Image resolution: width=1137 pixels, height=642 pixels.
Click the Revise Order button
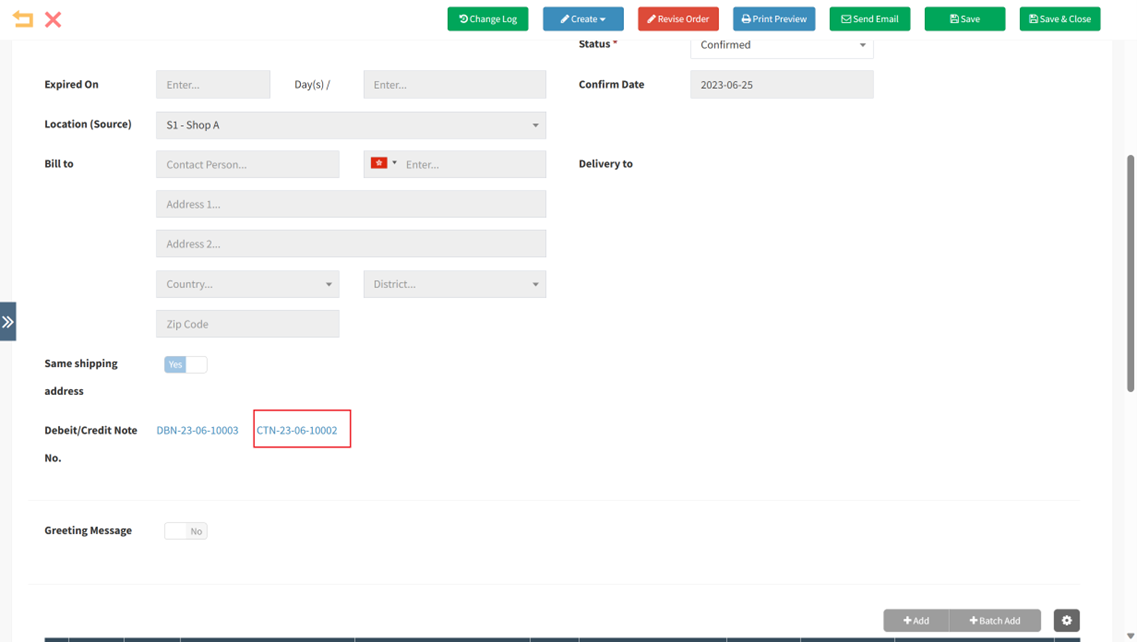click(678, 19)
